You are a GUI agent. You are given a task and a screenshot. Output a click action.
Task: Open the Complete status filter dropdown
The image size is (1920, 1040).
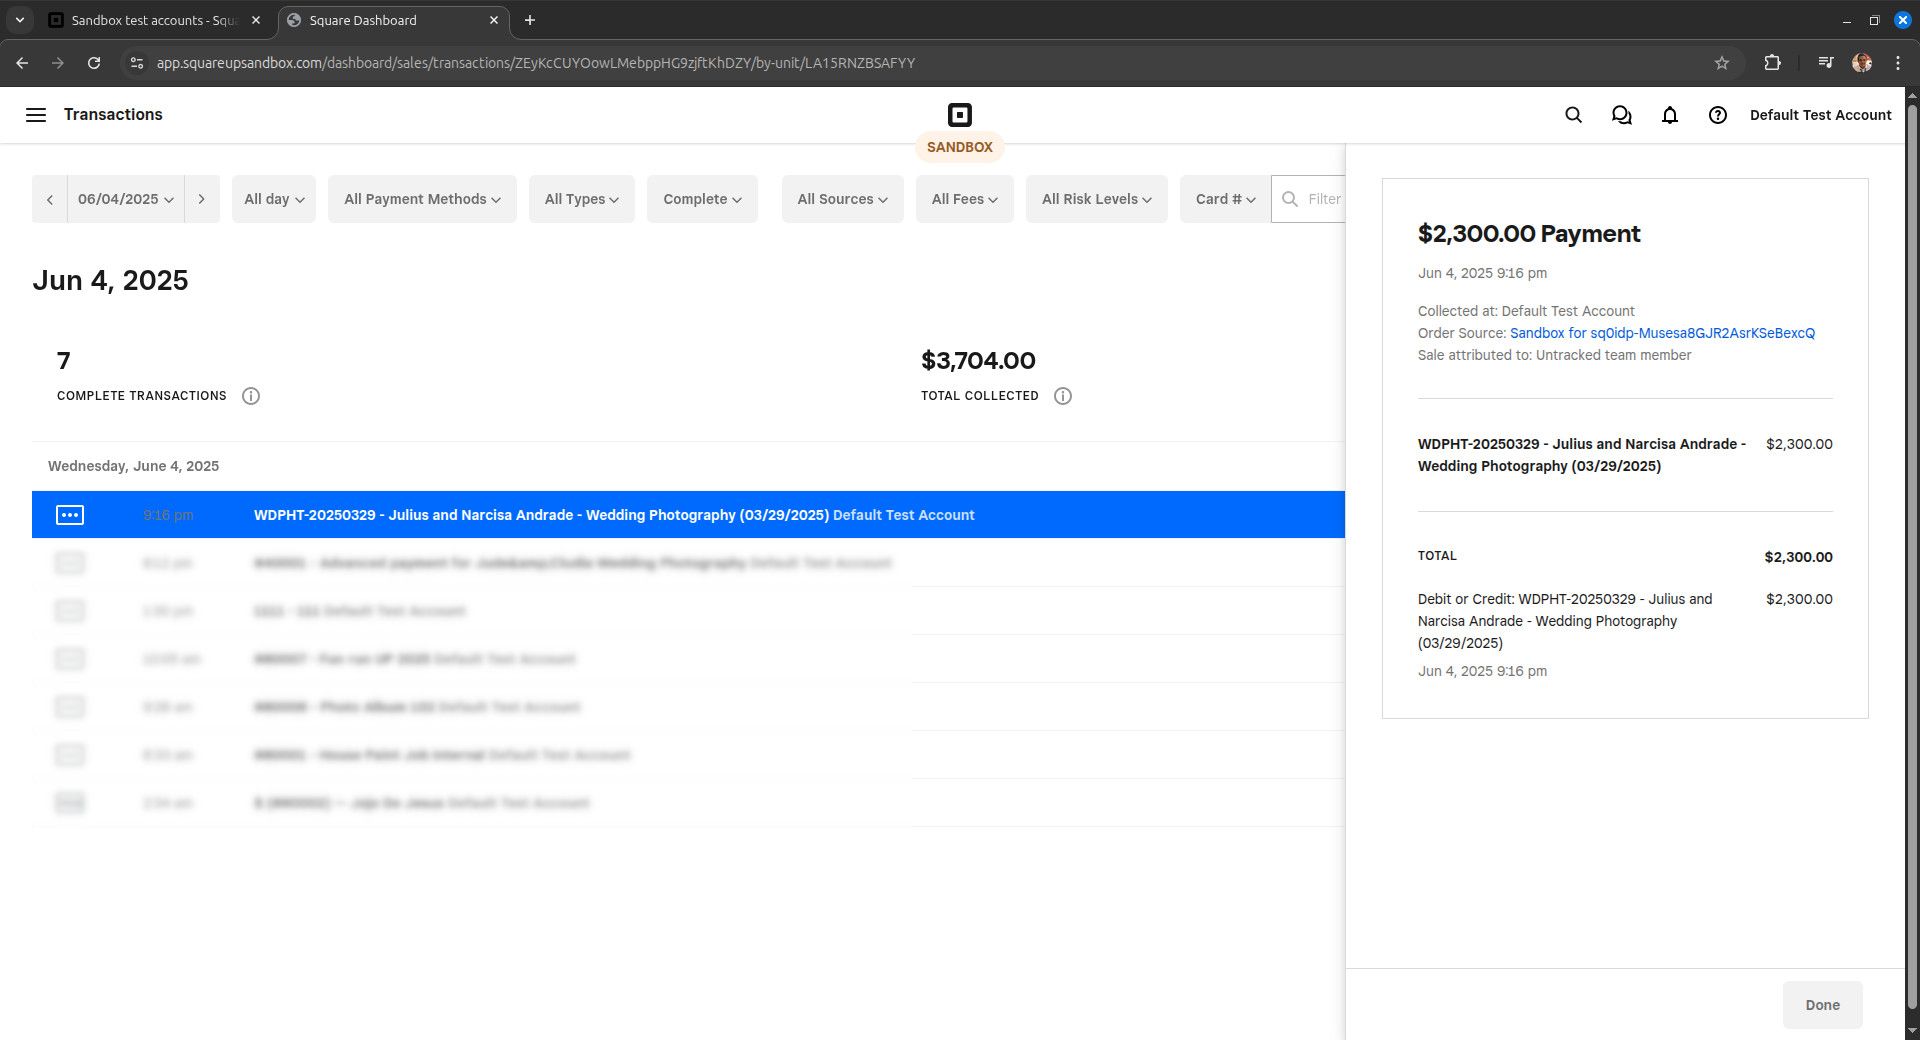click(x=701, y=199)
